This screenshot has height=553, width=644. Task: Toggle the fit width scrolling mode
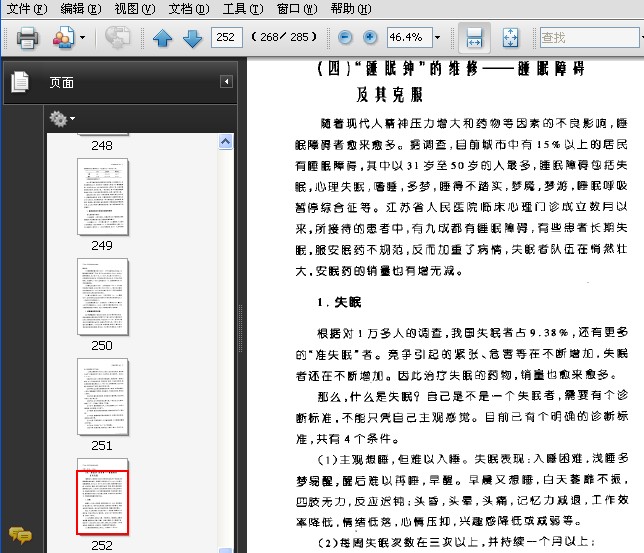coord(474,38)
